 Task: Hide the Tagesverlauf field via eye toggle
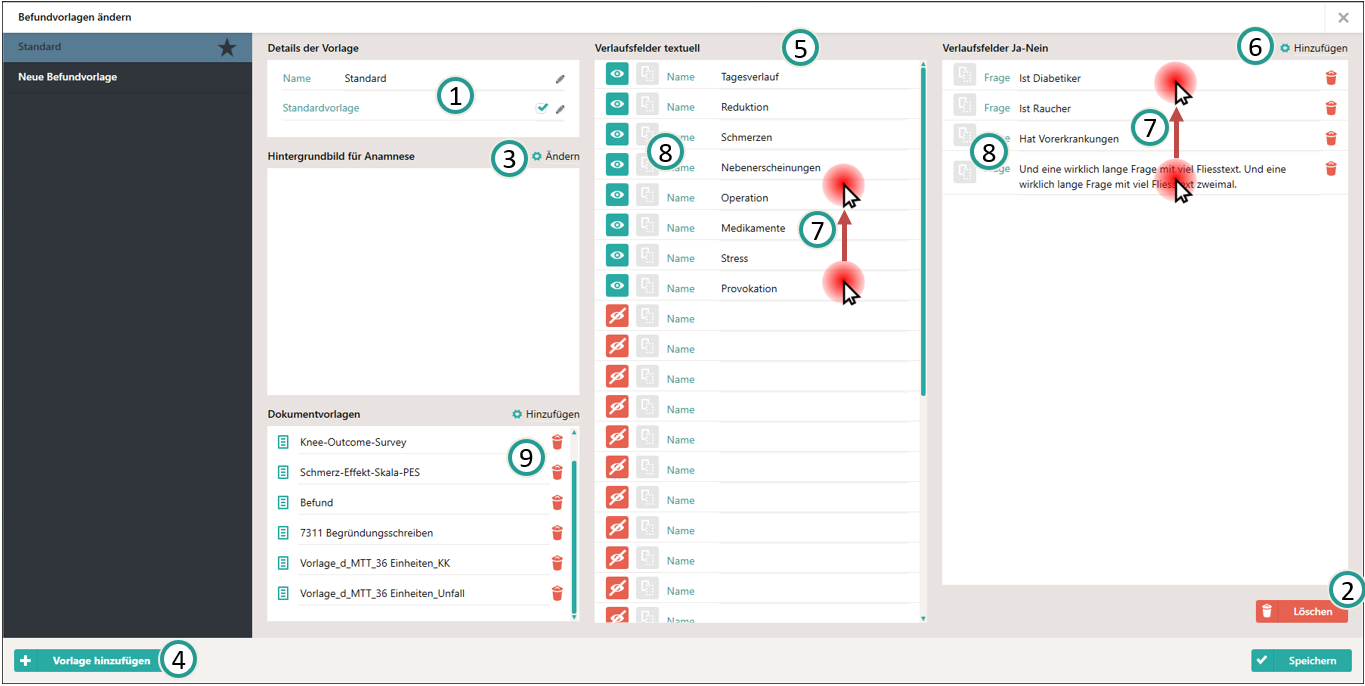(618, 77)
